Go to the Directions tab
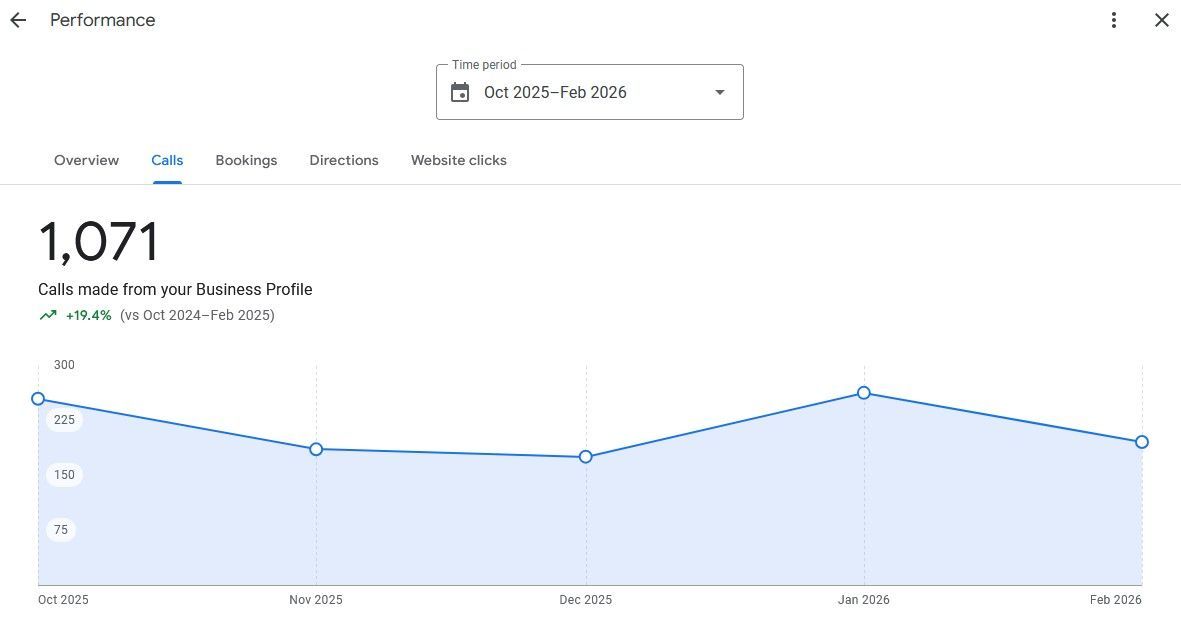This screenshot has height=620, width=1181. [344, 160]
